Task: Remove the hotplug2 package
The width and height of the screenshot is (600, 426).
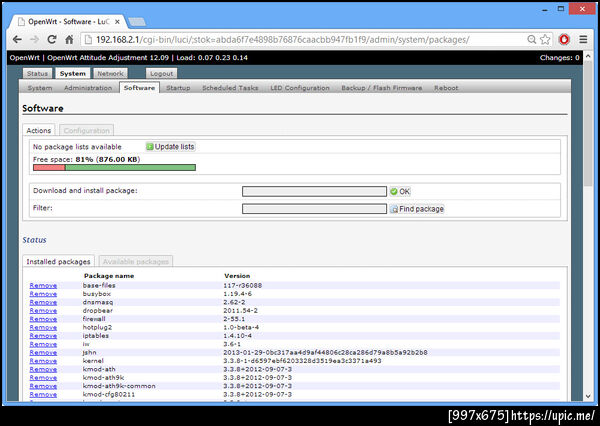Action: (43, 328)
